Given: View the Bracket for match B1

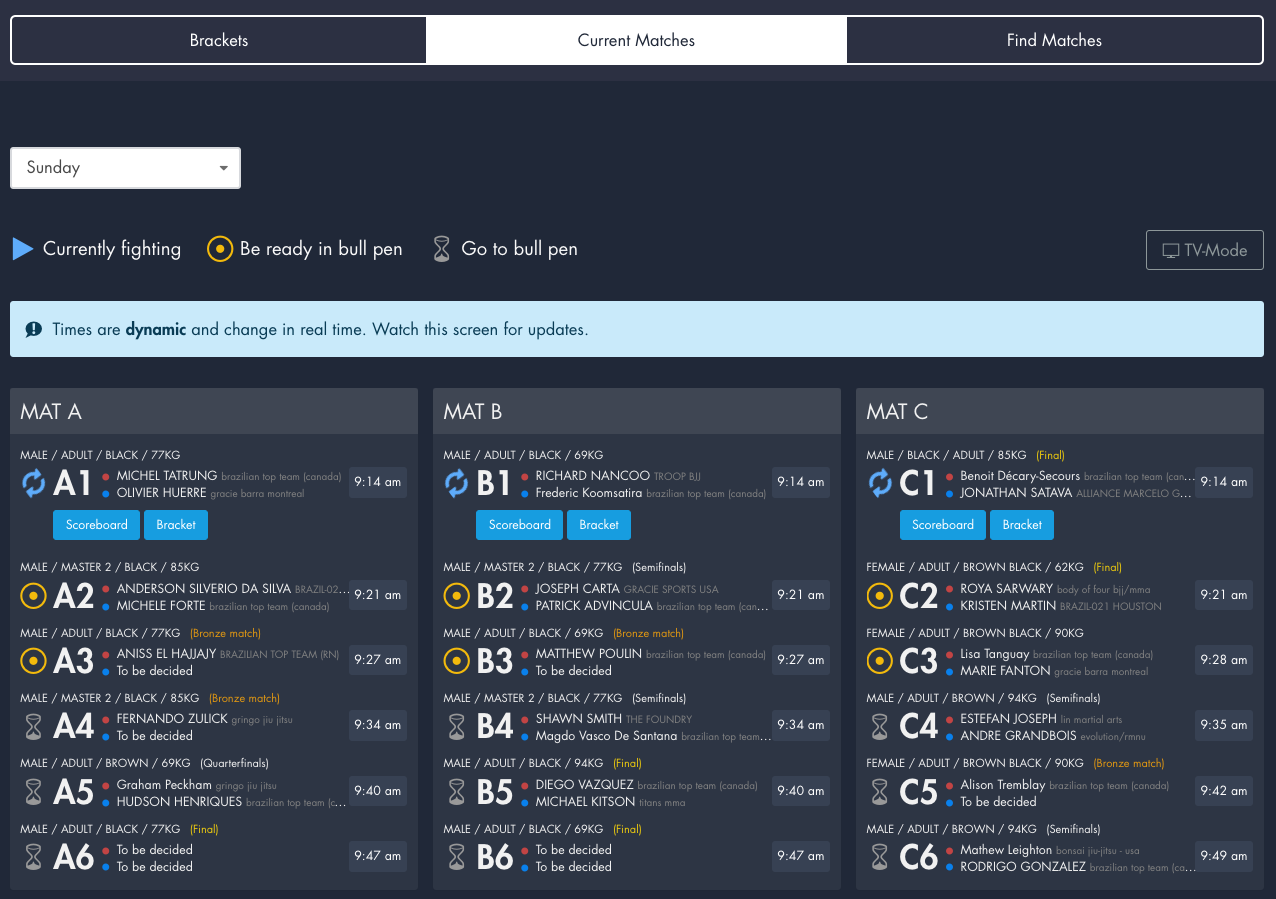Looking at the screenshot, I should (x=598, y=524).
